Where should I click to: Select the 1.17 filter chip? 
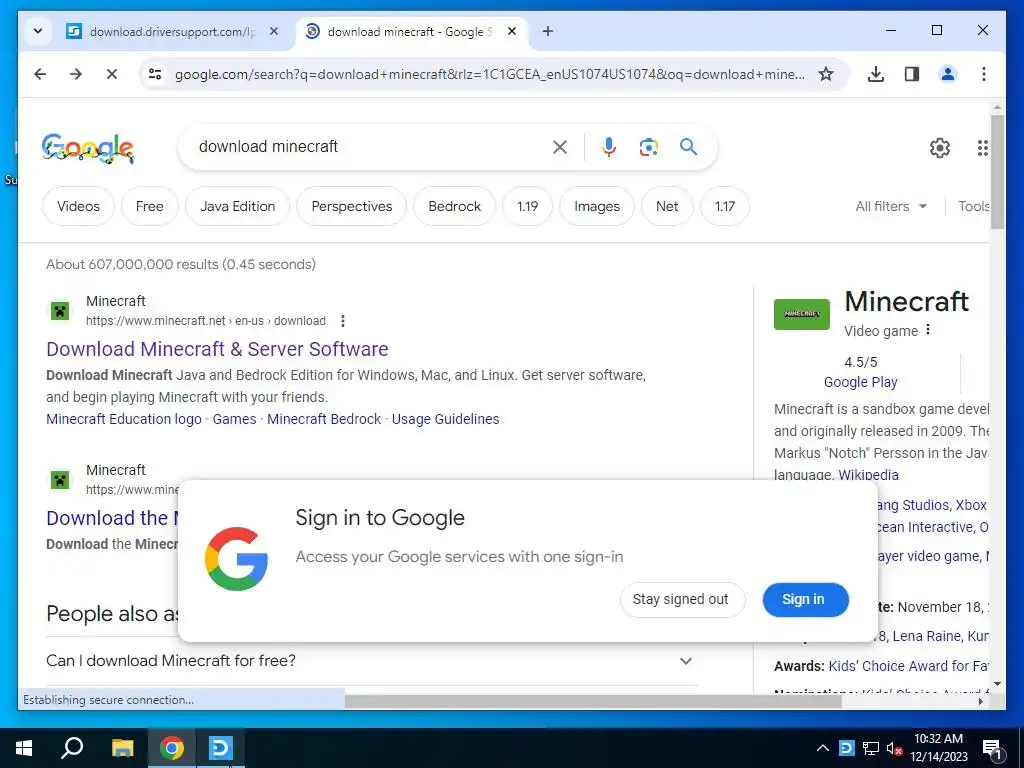pyautogui.click(x=725, y=206)
